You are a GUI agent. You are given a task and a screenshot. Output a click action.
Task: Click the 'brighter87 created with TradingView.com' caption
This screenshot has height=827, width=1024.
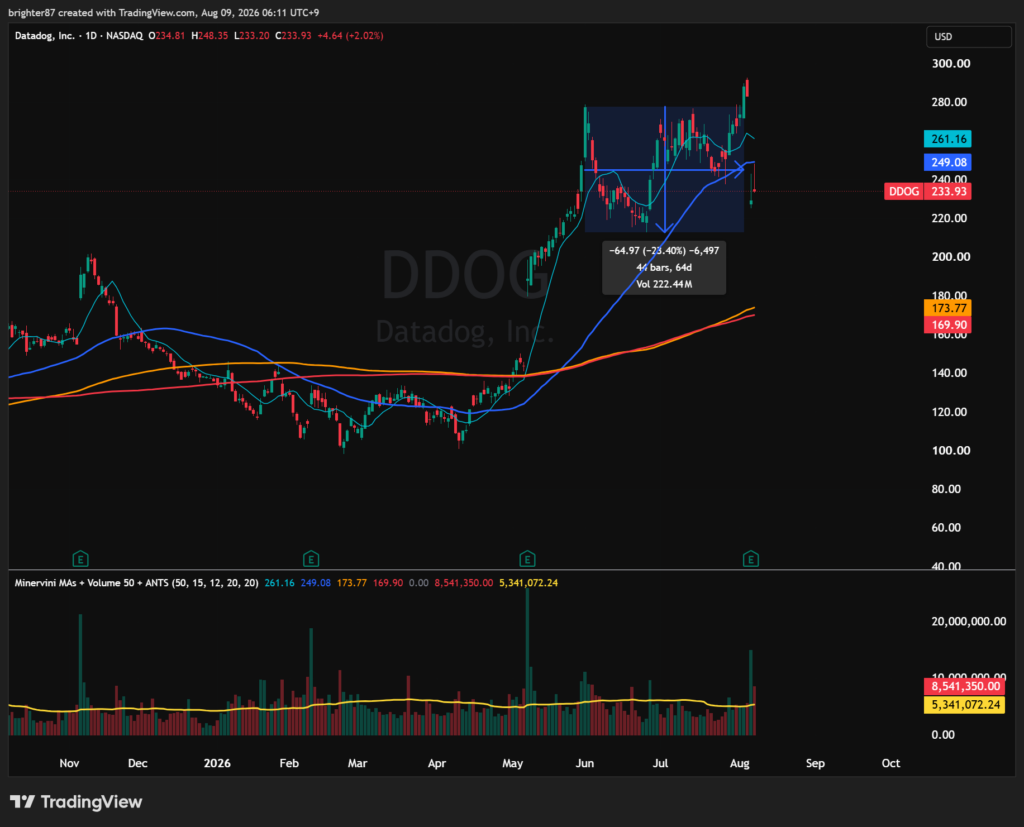[x=101, y=12]
